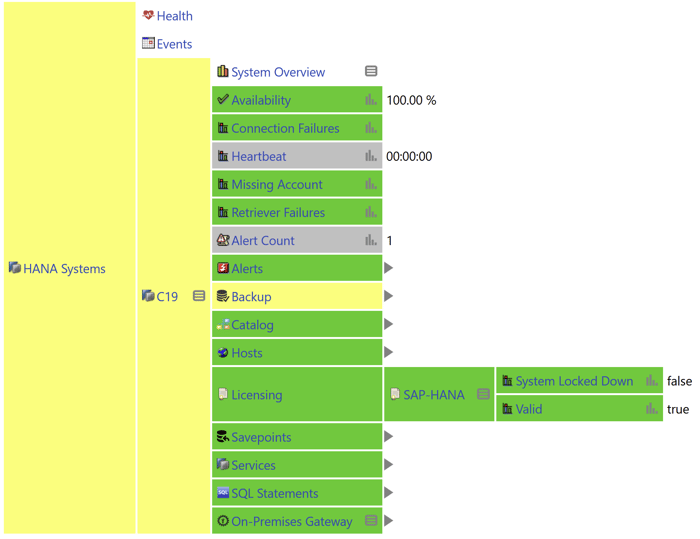Open the Missing Account link
Screen dimensions: 700x539
[276, 184]
